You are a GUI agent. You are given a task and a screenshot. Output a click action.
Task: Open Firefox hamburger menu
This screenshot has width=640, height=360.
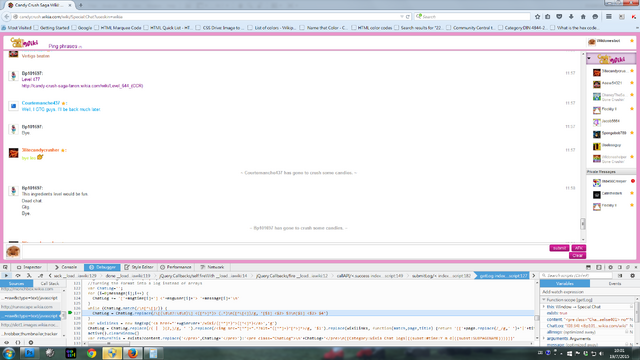pos(609,17)
